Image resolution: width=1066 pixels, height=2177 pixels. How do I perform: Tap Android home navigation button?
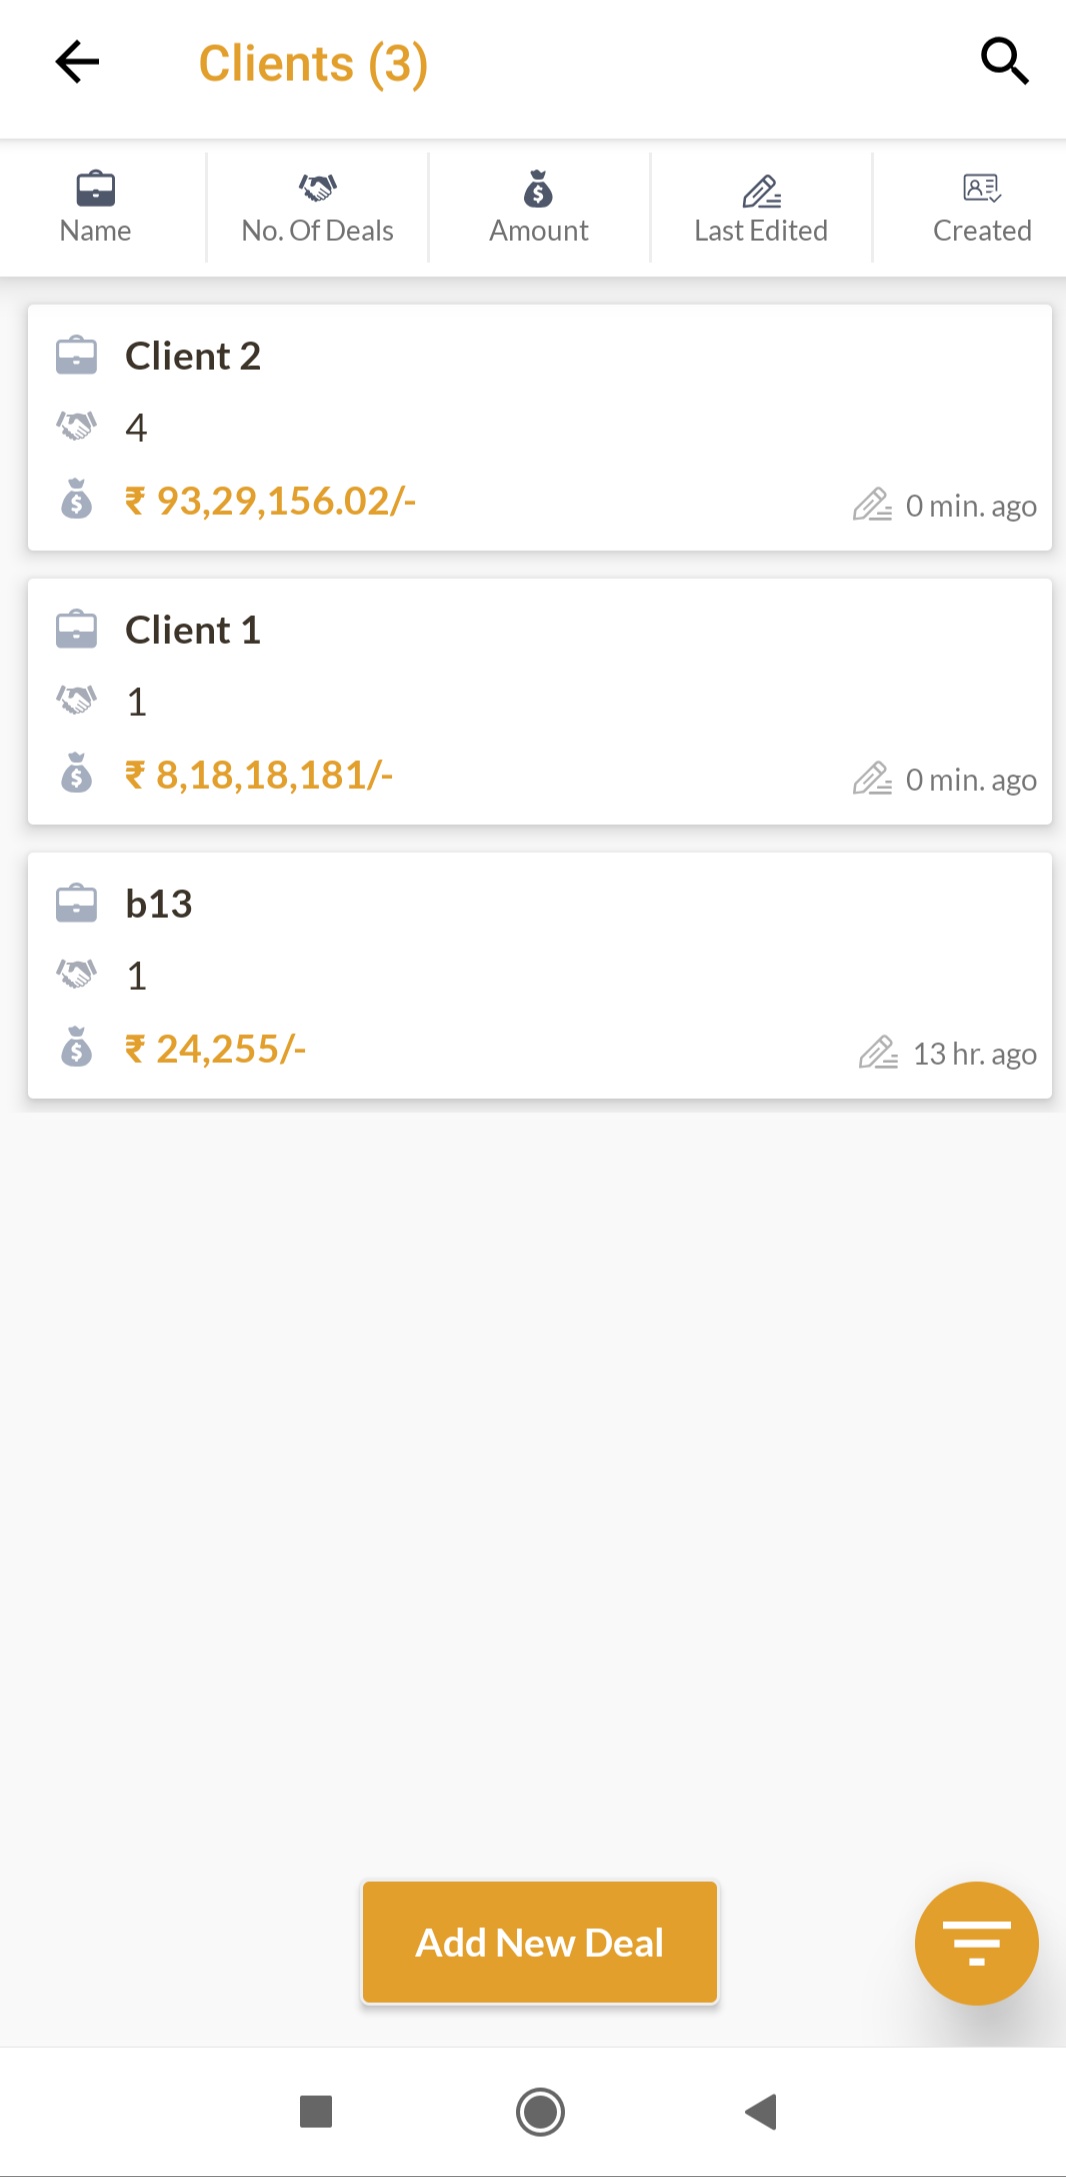point(540,2112)
